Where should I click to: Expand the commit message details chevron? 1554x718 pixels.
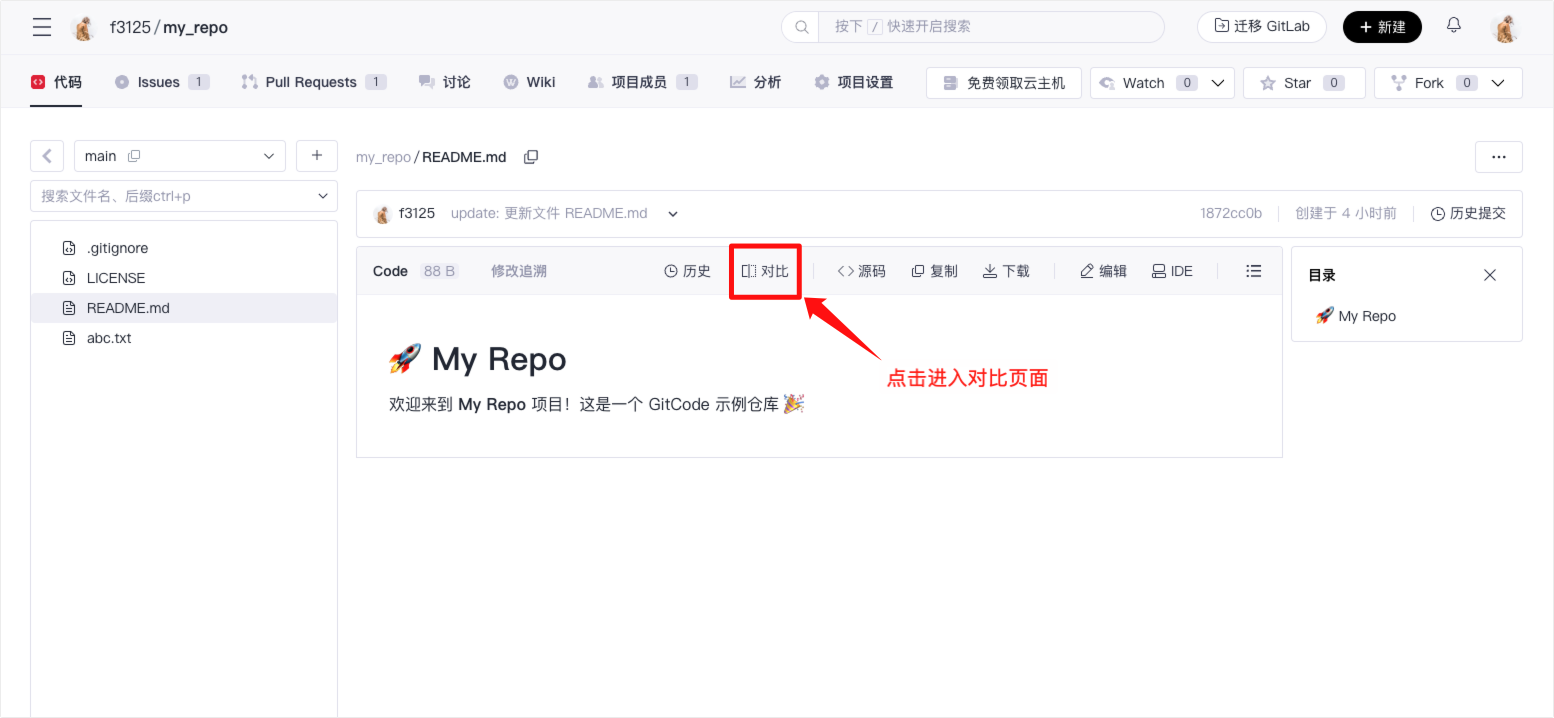click(673, 214)
